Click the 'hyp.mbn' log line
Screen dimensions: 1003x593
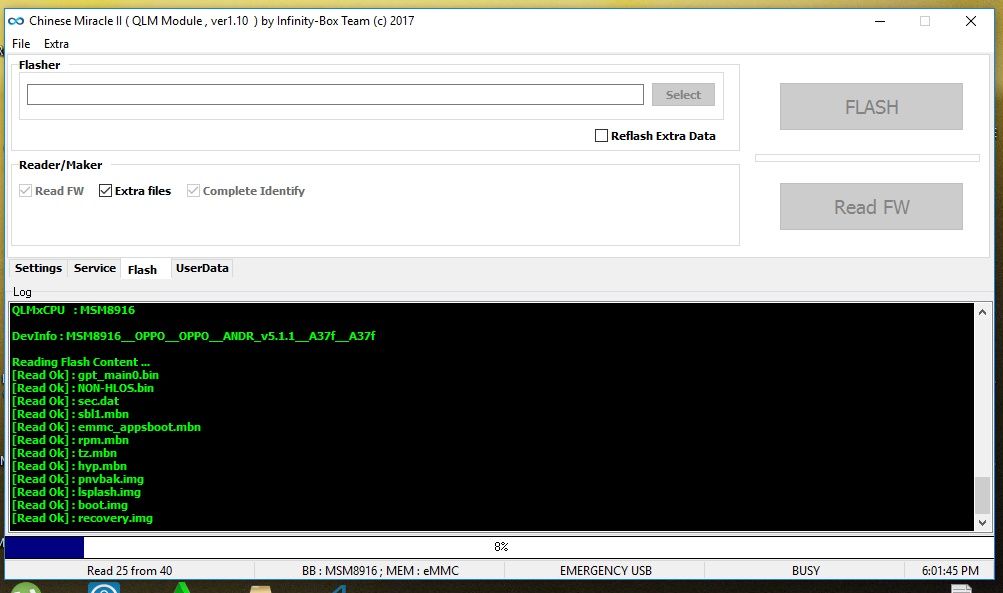tap(69, 466)
